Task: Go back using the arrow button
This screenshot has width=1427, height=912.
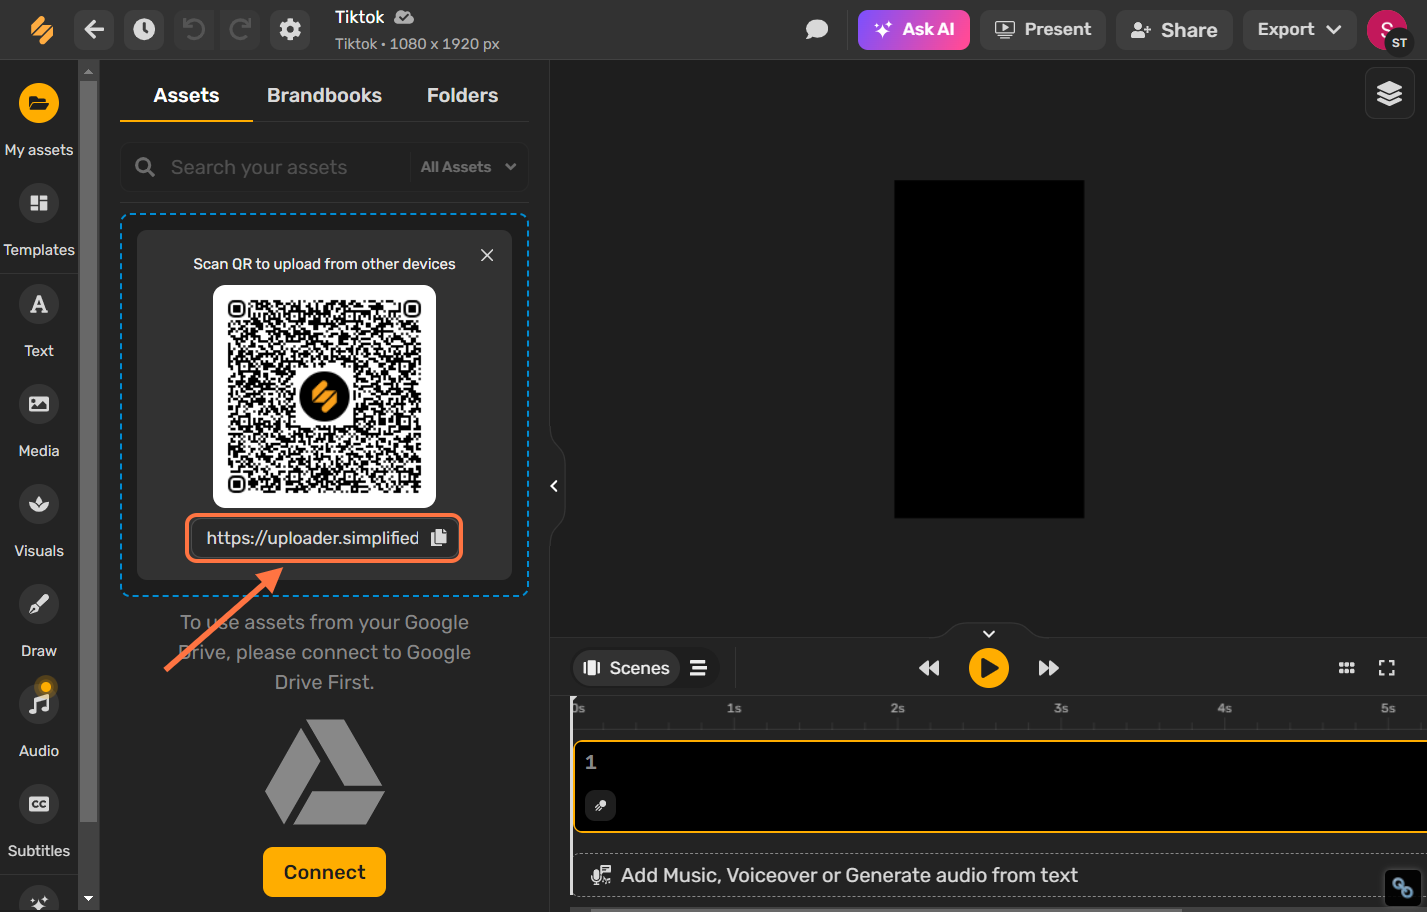Action: point(94,30)
